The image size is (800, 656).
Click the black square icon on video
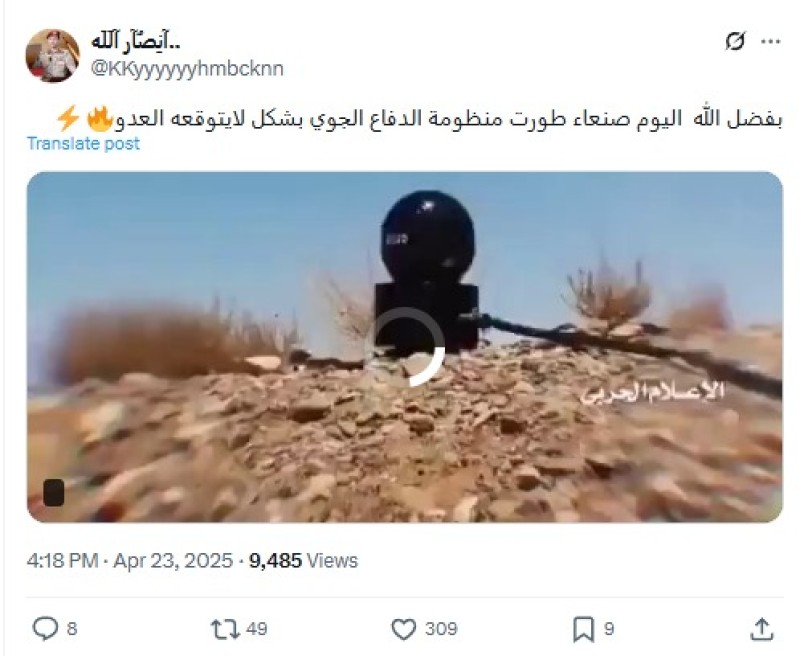(54, 492)
